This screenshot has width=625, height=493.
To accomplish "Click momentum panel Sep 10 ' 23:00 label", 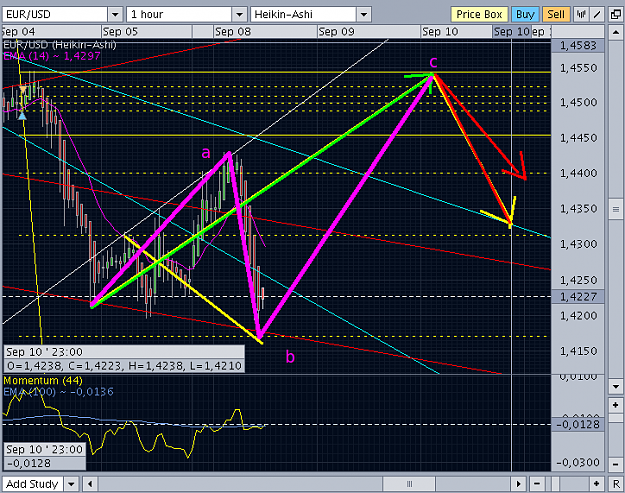I will pos(44,450).
